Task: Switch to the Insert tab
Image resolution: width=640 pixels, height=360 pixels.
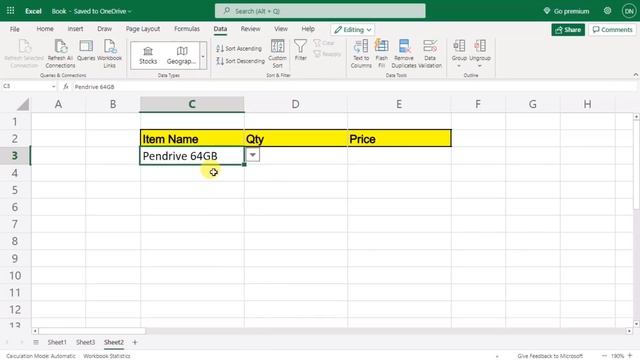Action: (x=75, y=29)
